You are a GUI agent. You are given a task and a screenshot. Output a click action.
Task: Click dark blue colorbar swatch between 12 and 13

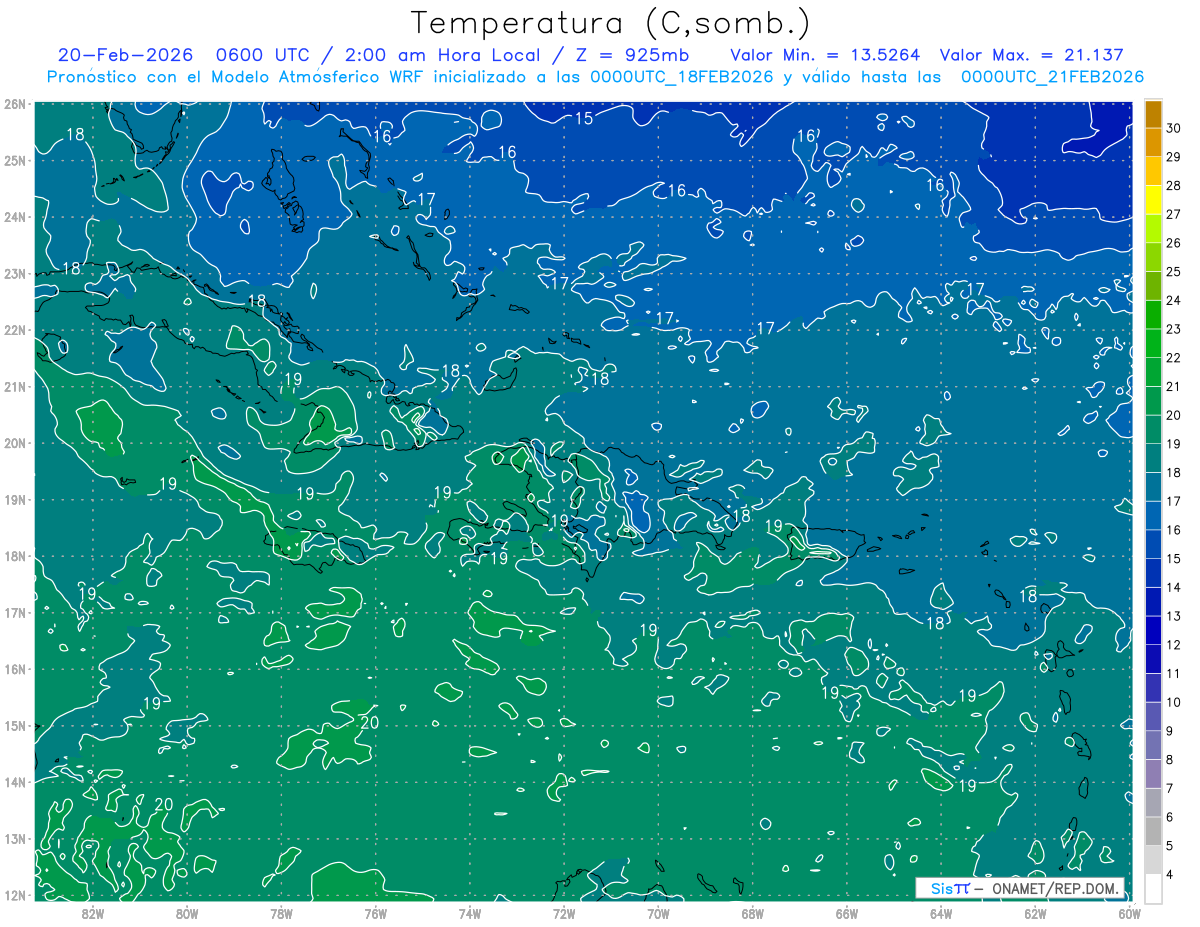tap(1153, 631)
